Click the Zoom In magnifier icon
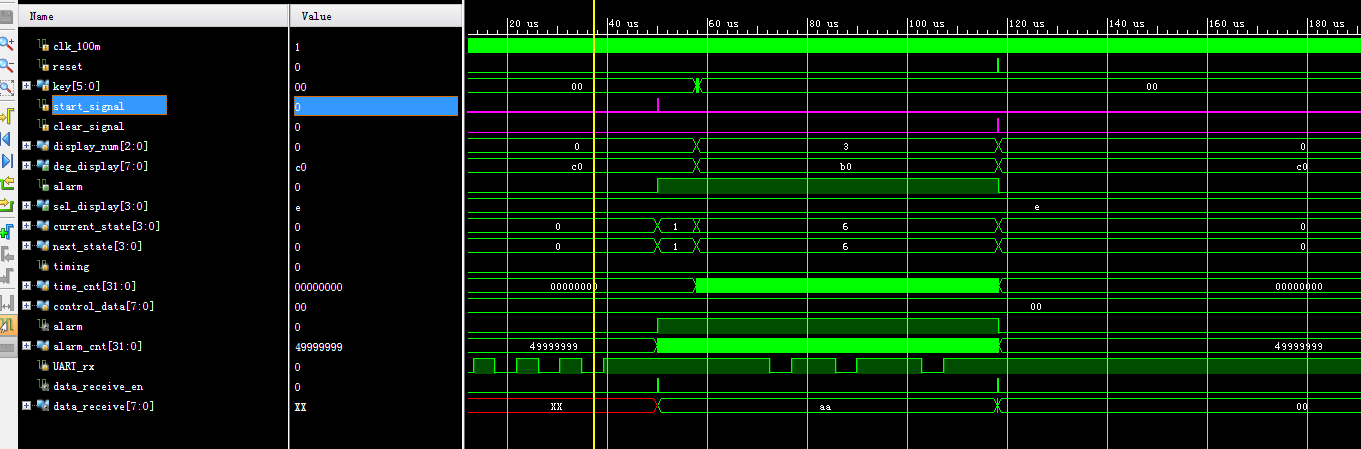This screenshot has width=1361, height=449. (6, 43)
